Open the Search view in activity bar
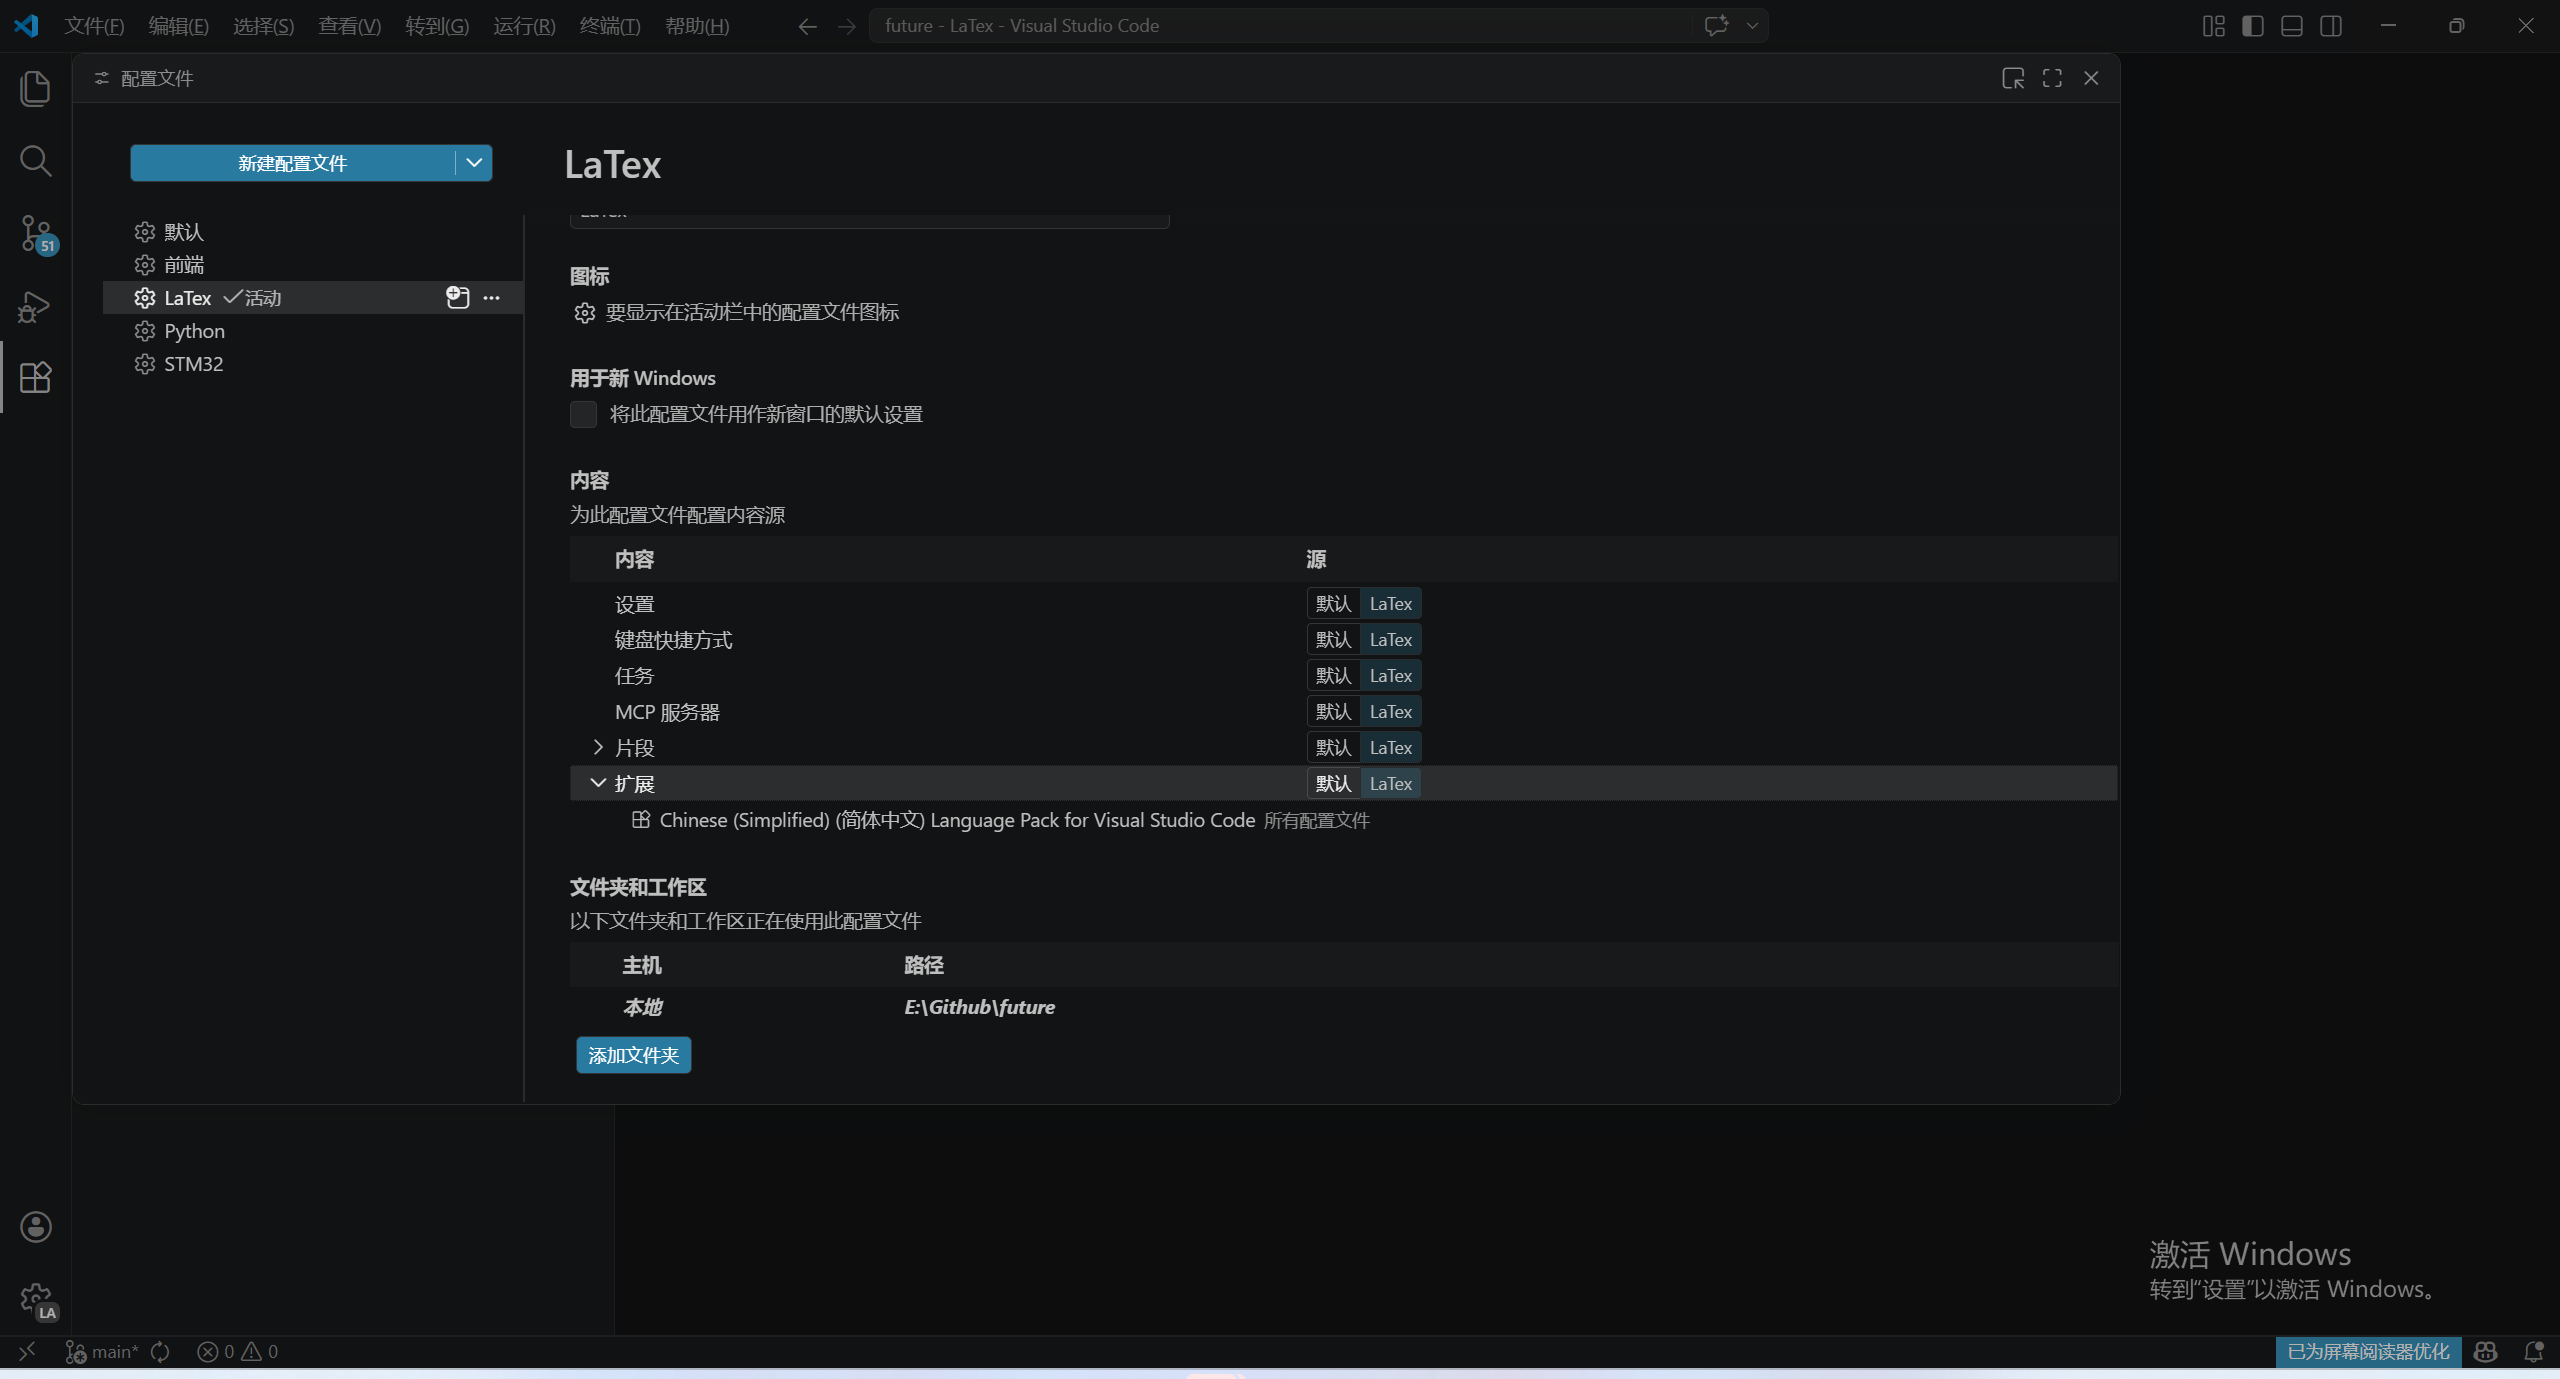This screenshot has width=2560, height=1379. point(35,161)
